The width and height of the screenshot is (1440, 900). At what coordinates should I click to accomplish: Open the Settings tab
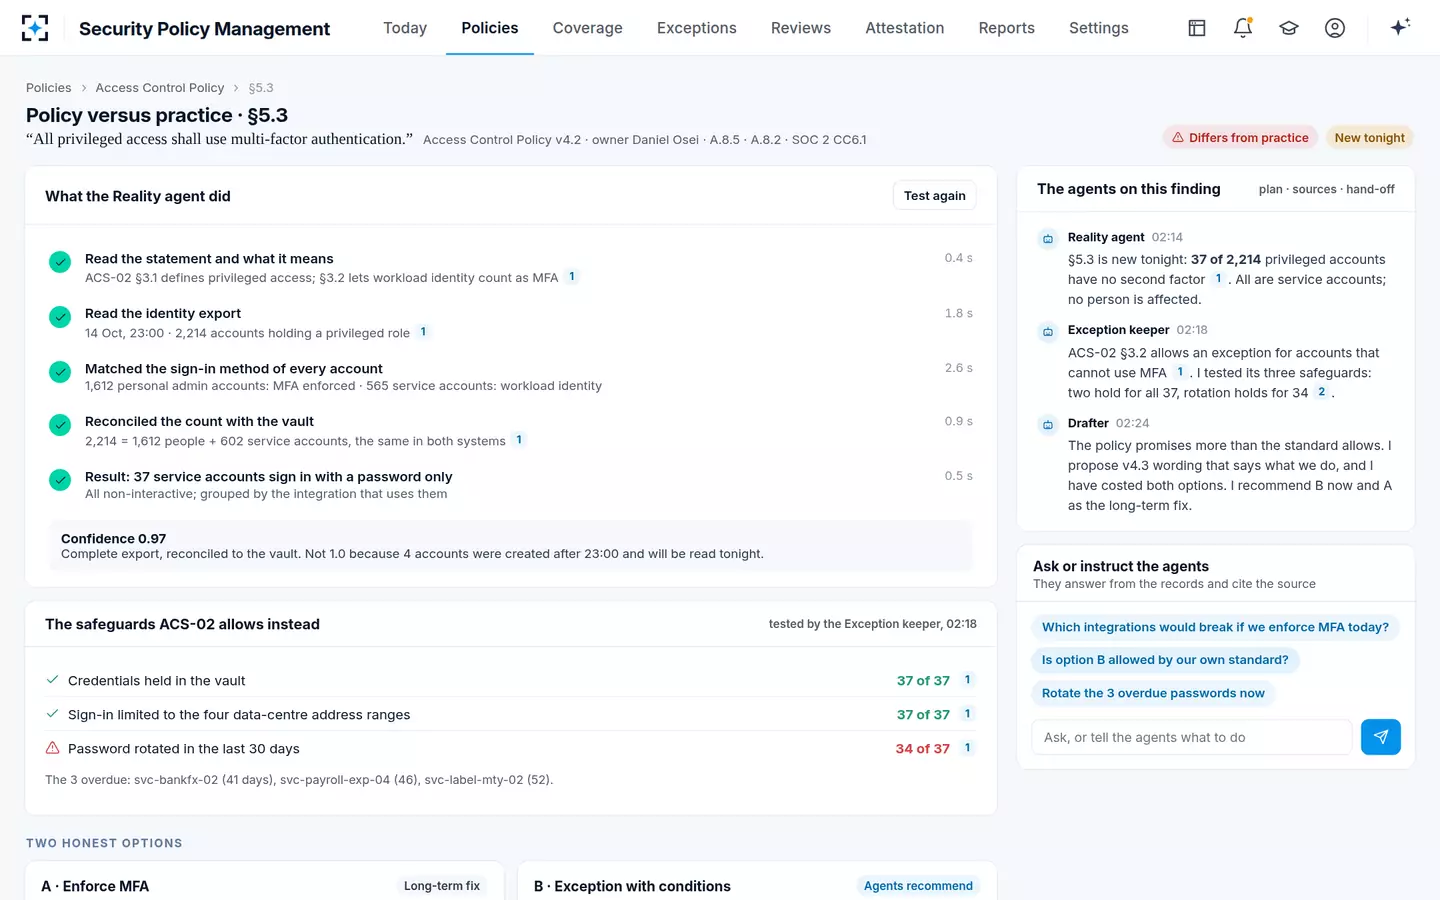click(x=1099, y=28)
